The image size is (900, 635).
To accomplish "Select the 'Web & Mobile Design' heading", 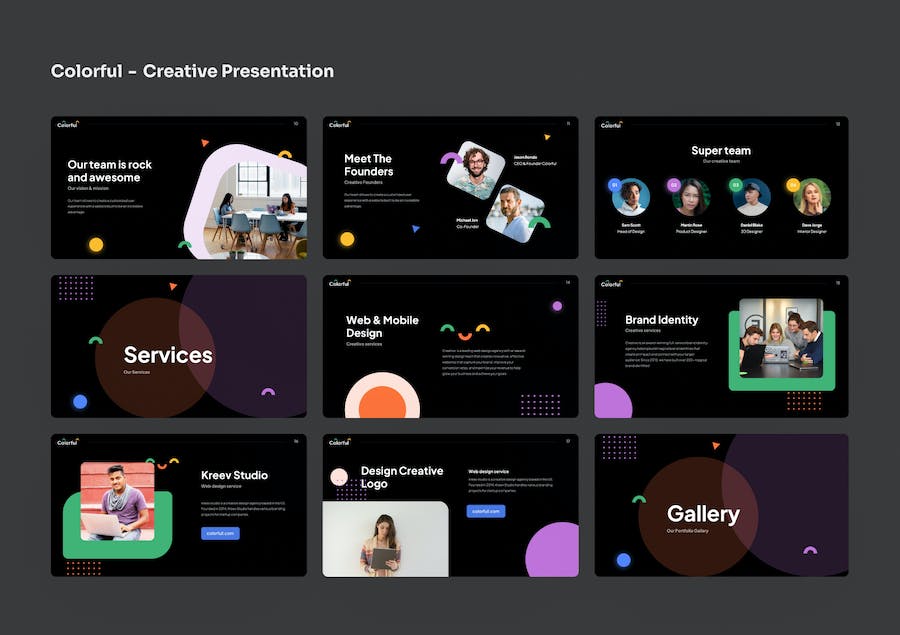I will pyautogui.click(x=382, y=326).
